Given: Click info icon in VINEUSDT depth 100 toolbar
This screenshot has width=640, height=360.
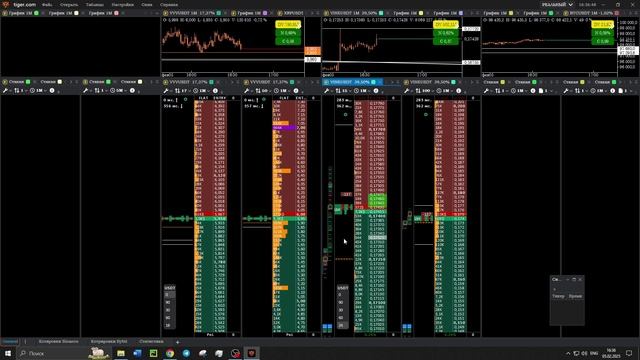Looking at the screenshot, I should pyautogui.click(x=459, y=91).
